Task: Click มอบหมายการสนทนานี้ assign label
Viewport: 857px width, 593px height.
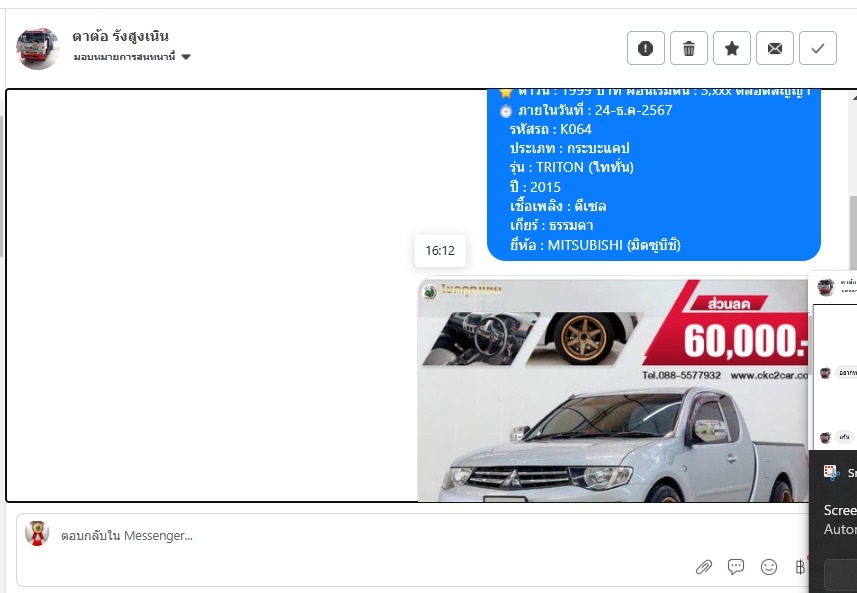Action: 124,57
